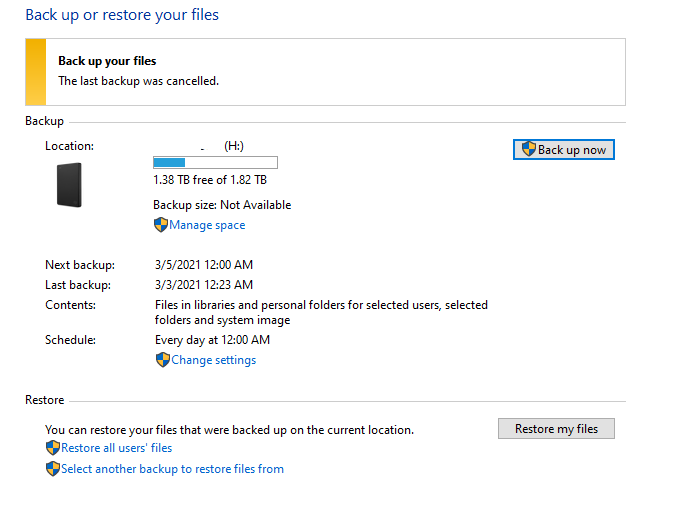Viewport: 675px width, 522px height.
Task: Click the shield icon beside Change settings
Action: pos(162,360)
